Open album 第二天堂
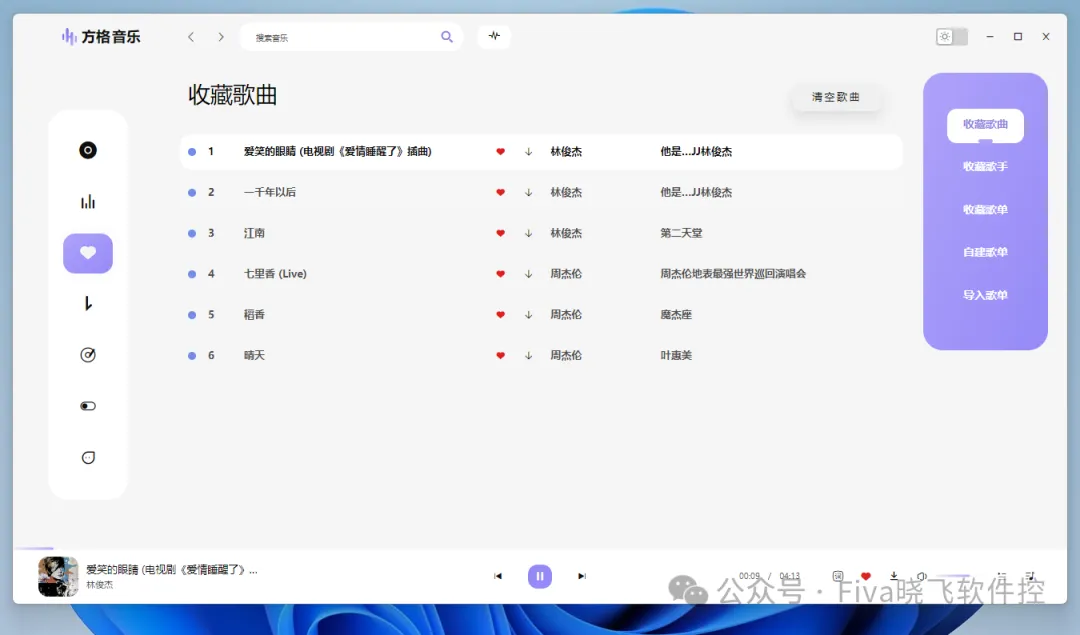 pyautogui.click(x=681, y=233)
